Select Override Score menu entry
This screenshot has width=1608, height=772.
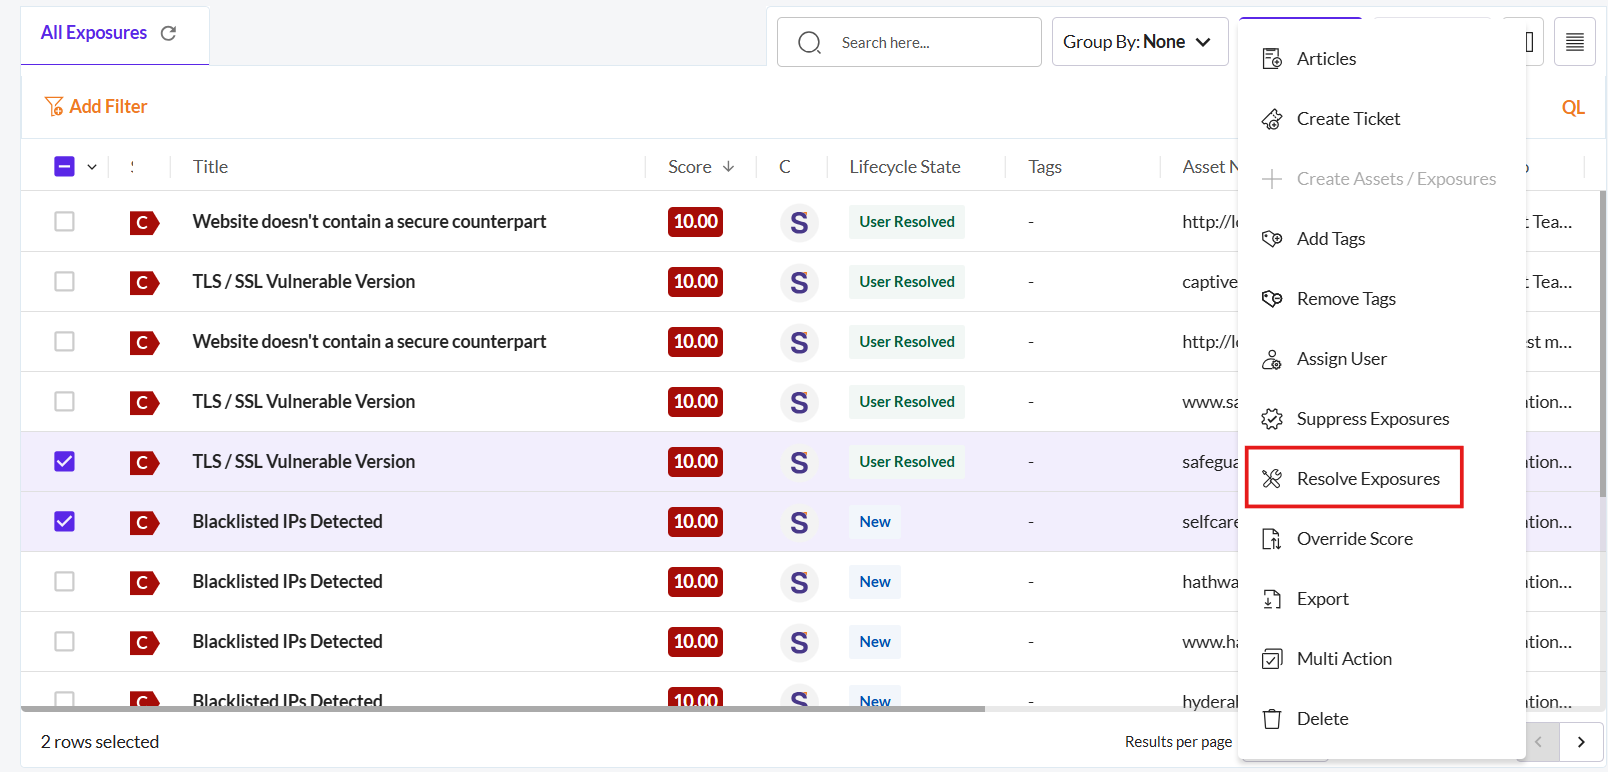click(x=1355, y=539)
